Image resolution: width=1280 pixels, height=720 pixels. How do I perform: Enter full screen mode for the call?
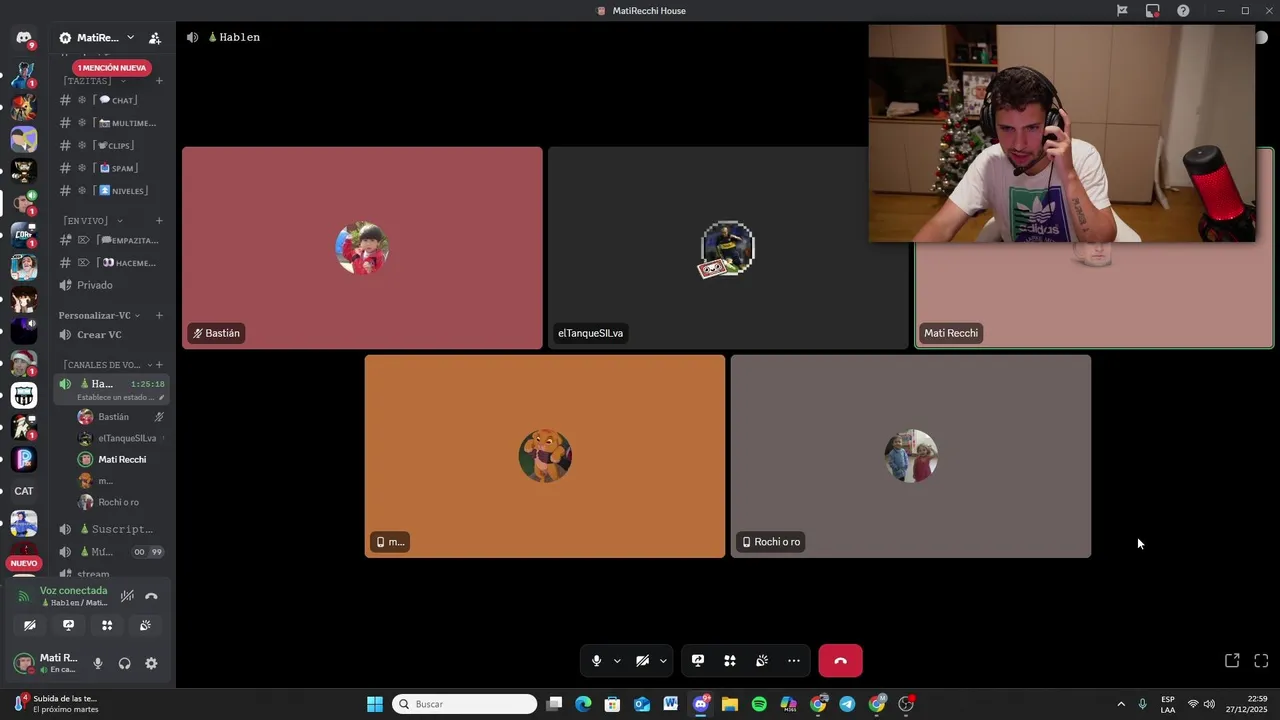click(x=1261, y=661)
